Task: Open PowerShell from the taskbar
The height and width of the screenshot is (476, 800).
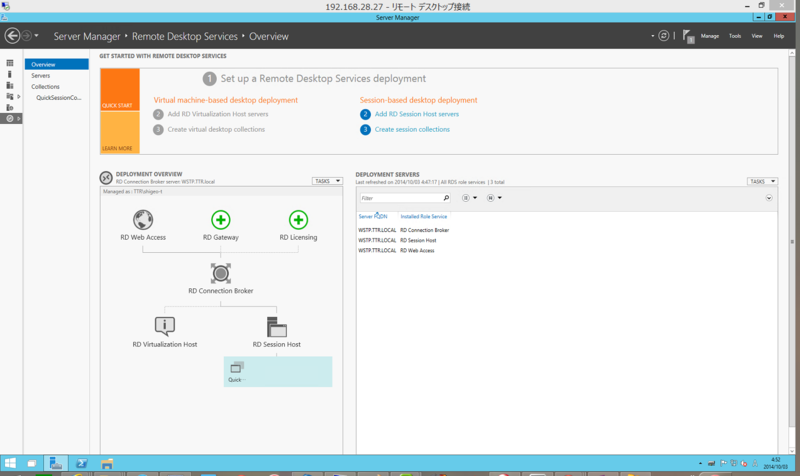Action: point(81,463)
